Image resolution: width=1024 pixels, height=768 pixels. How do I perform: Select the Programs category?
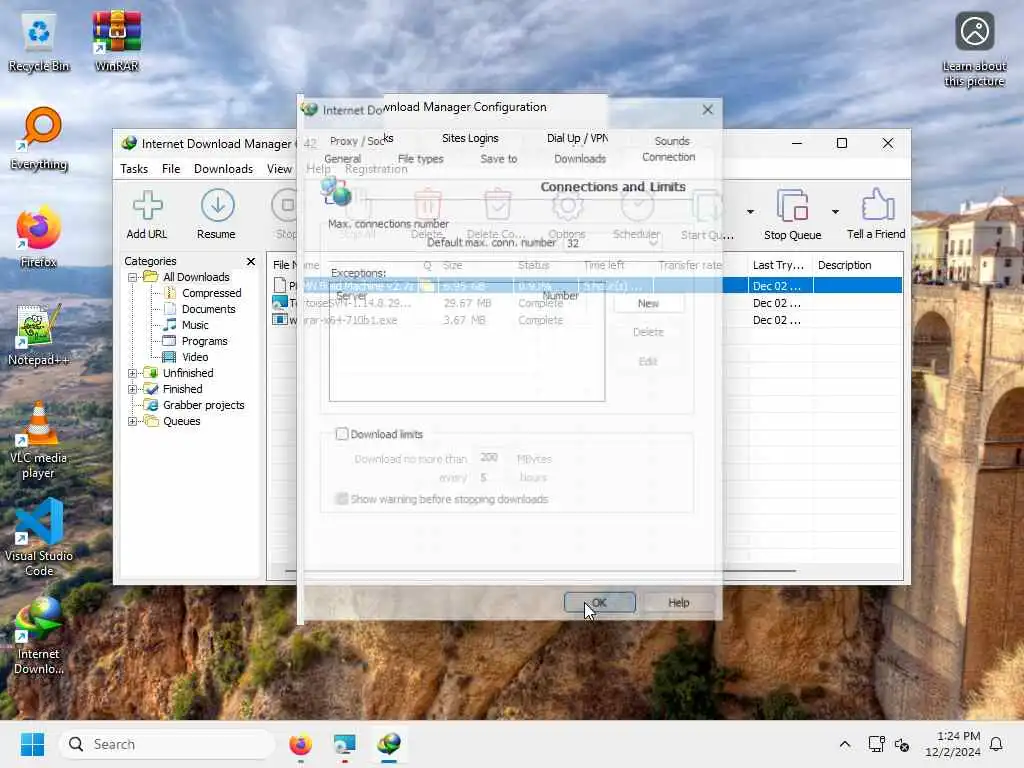tap(204, 341)
